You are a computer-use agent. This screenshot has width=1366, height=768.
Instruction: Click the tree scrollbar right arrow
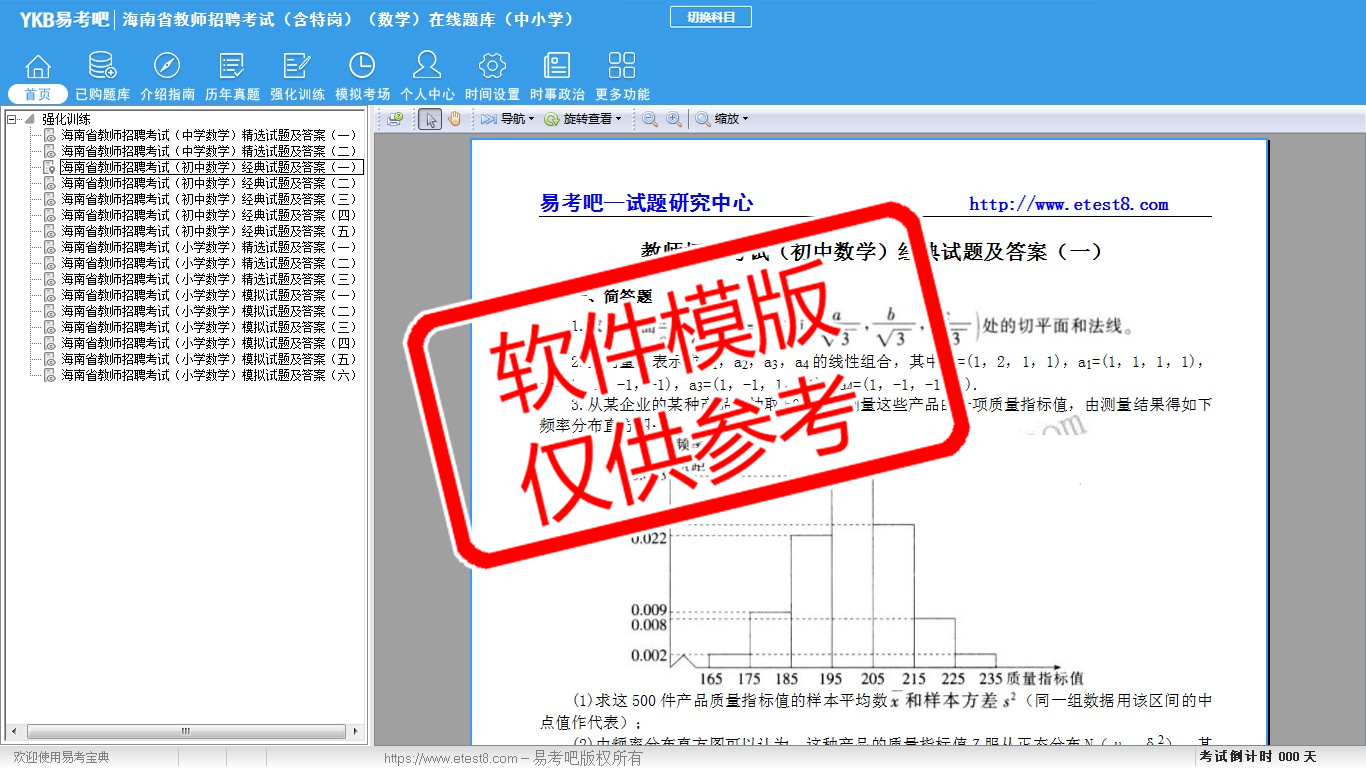[x=355, y=732]
